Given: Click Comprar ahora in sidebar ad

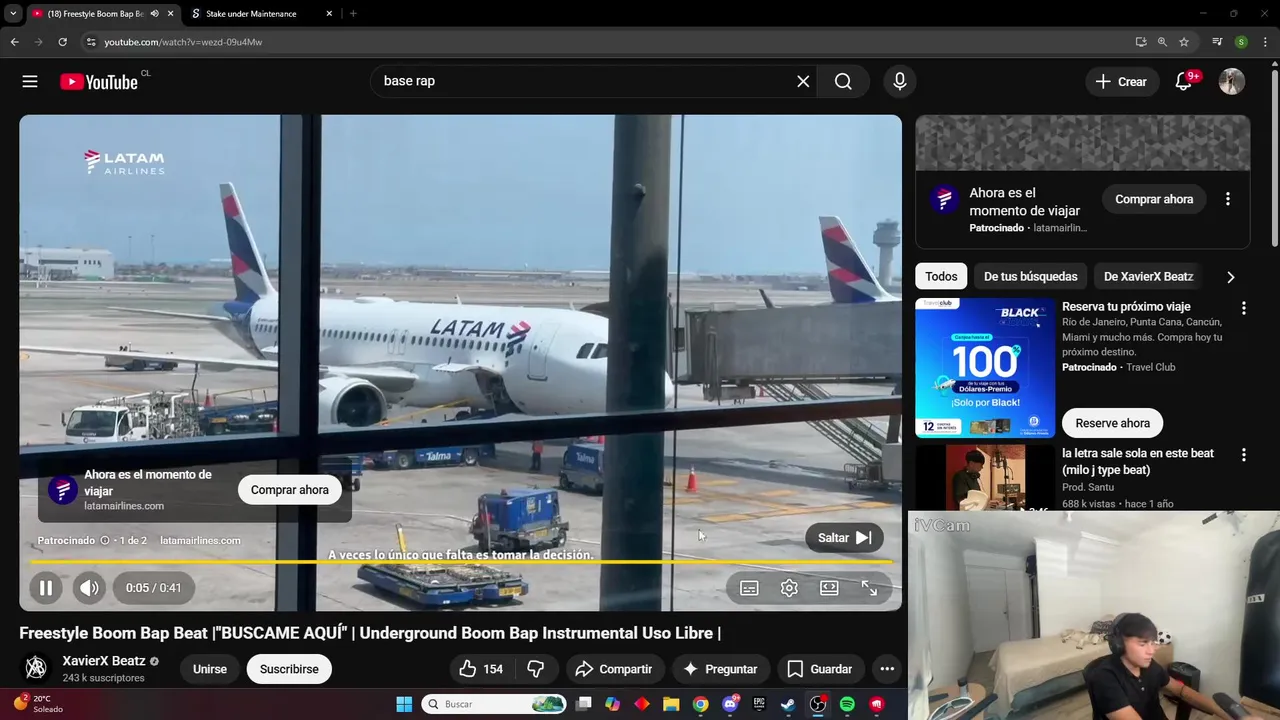Looking at the screenshot, I should pos(1154,199).
